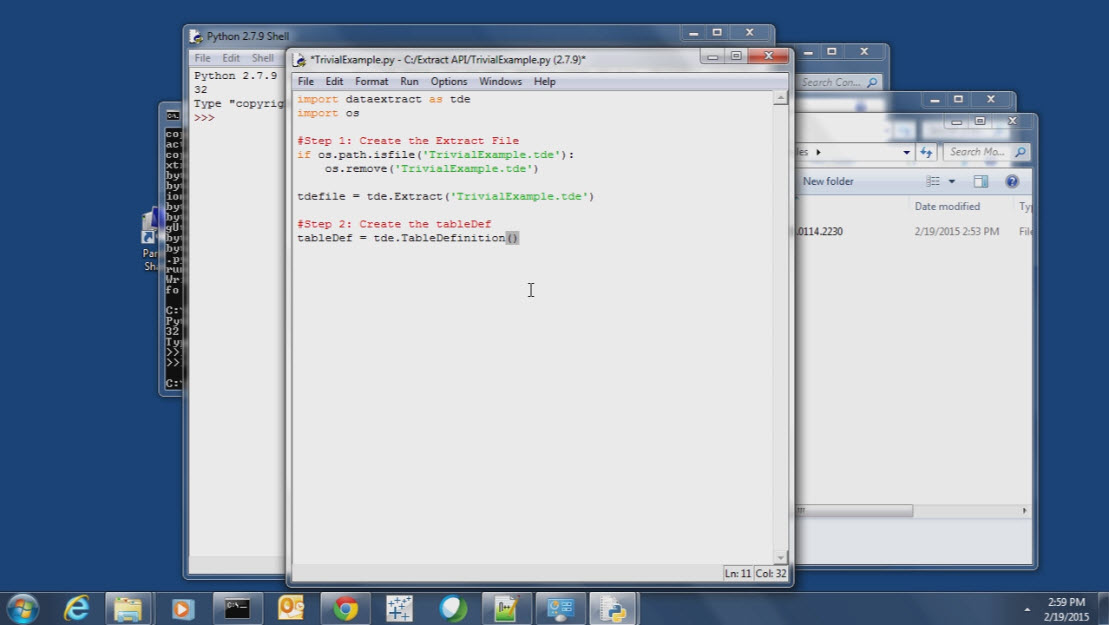
Task: Click the green notepad-with-pencil taskbar icon
Action: pyautogui.click(x=506, y=609)
